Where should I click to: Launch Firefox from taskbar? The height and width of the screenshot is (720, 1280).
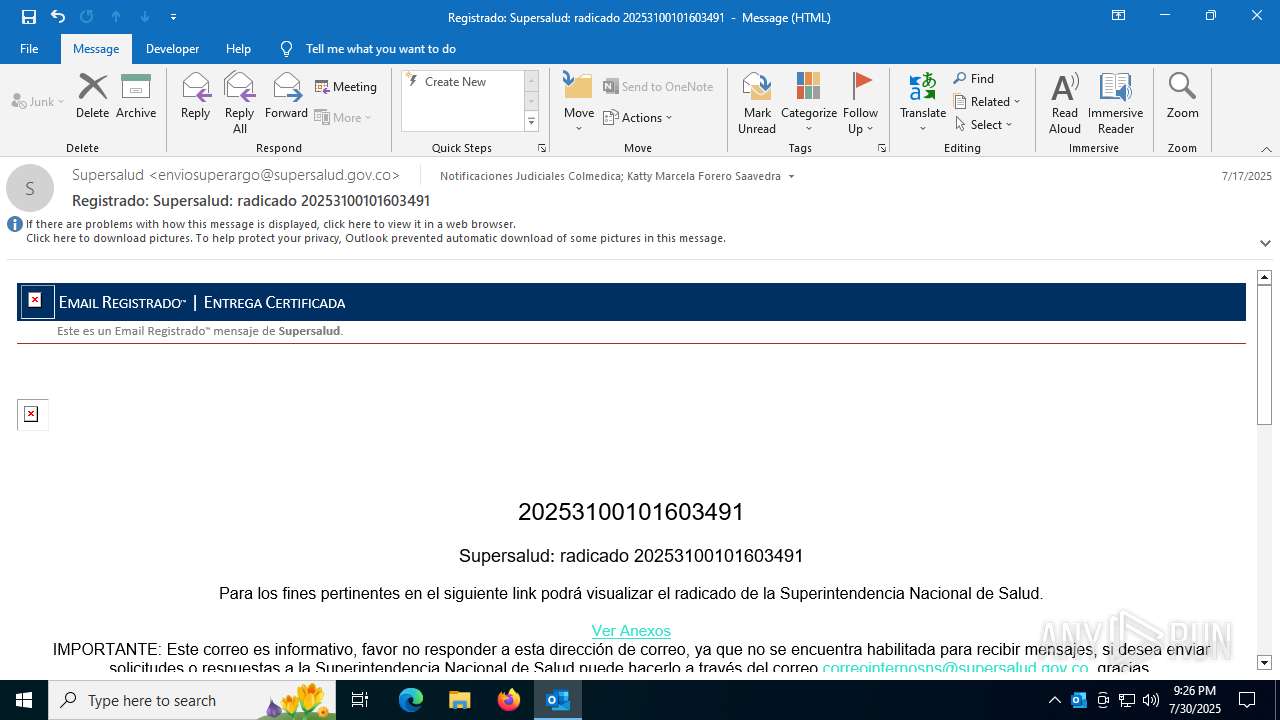509,700
